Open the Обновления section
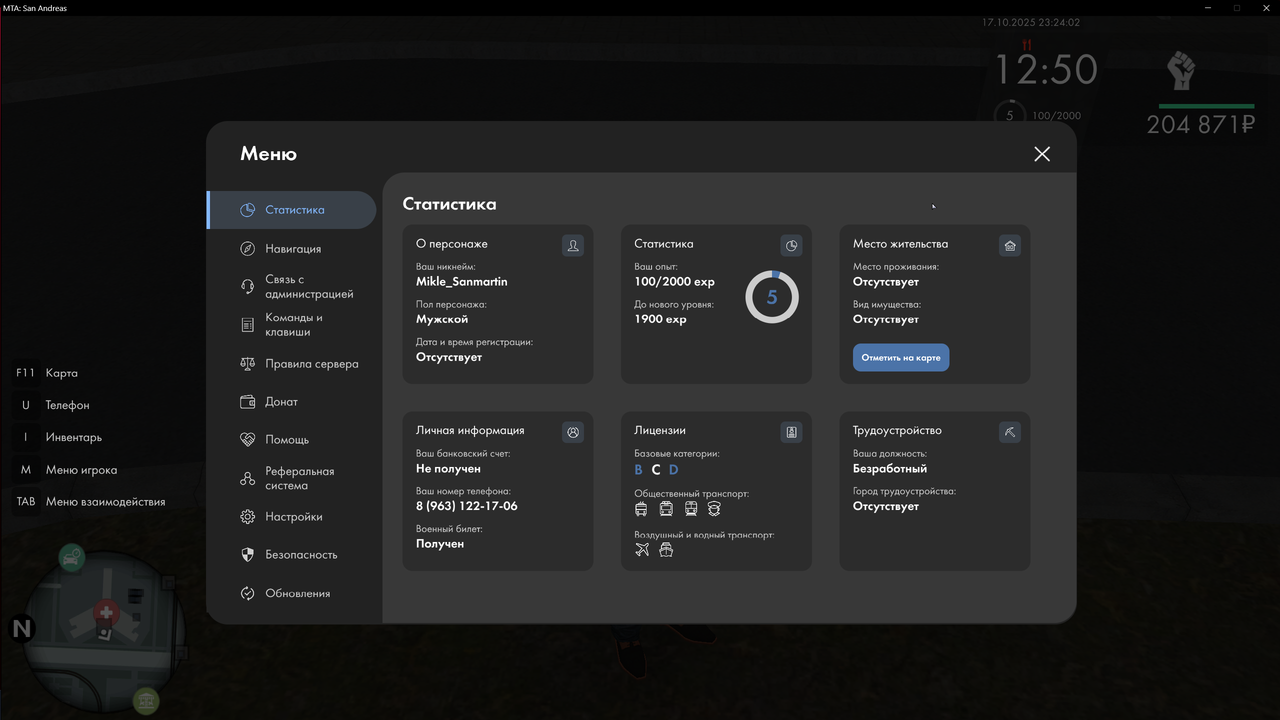1280x720 pixels. (x=292, y=593)
